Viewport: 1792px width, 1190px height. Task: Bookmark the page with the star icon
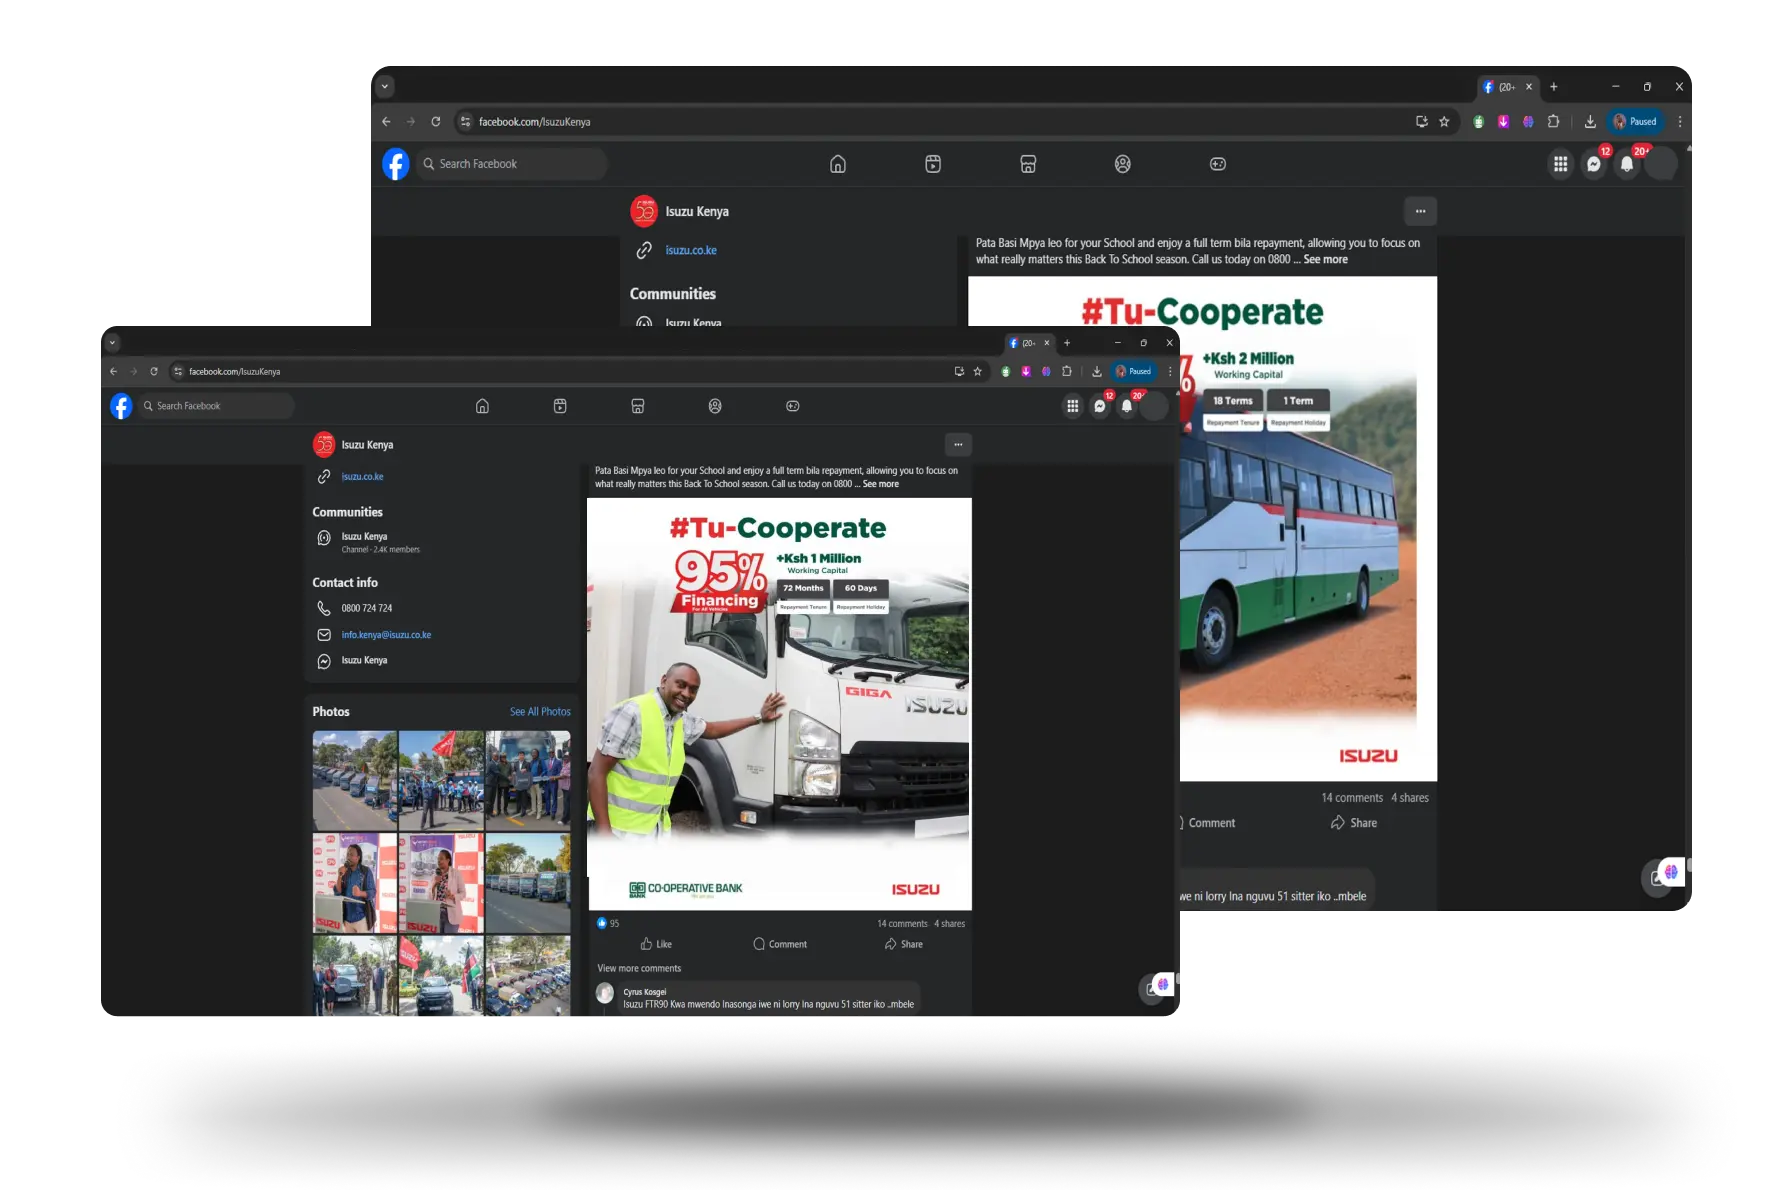point(977,371)
